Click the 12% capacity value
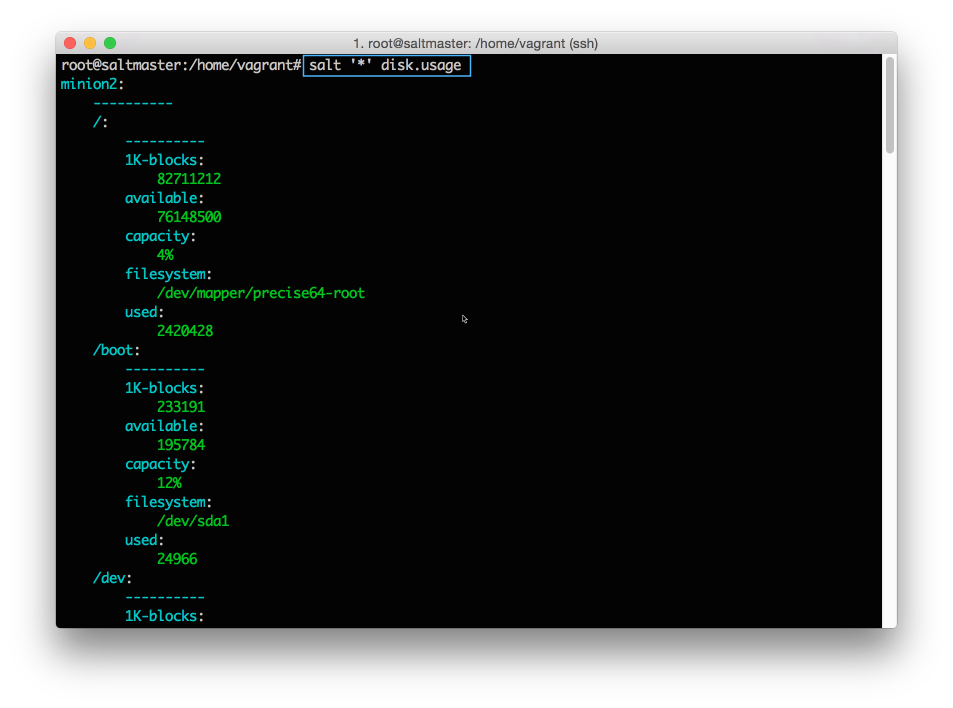The height and width of the screenshot is (708, 953). pyautogui.click(x=169, y=483)
